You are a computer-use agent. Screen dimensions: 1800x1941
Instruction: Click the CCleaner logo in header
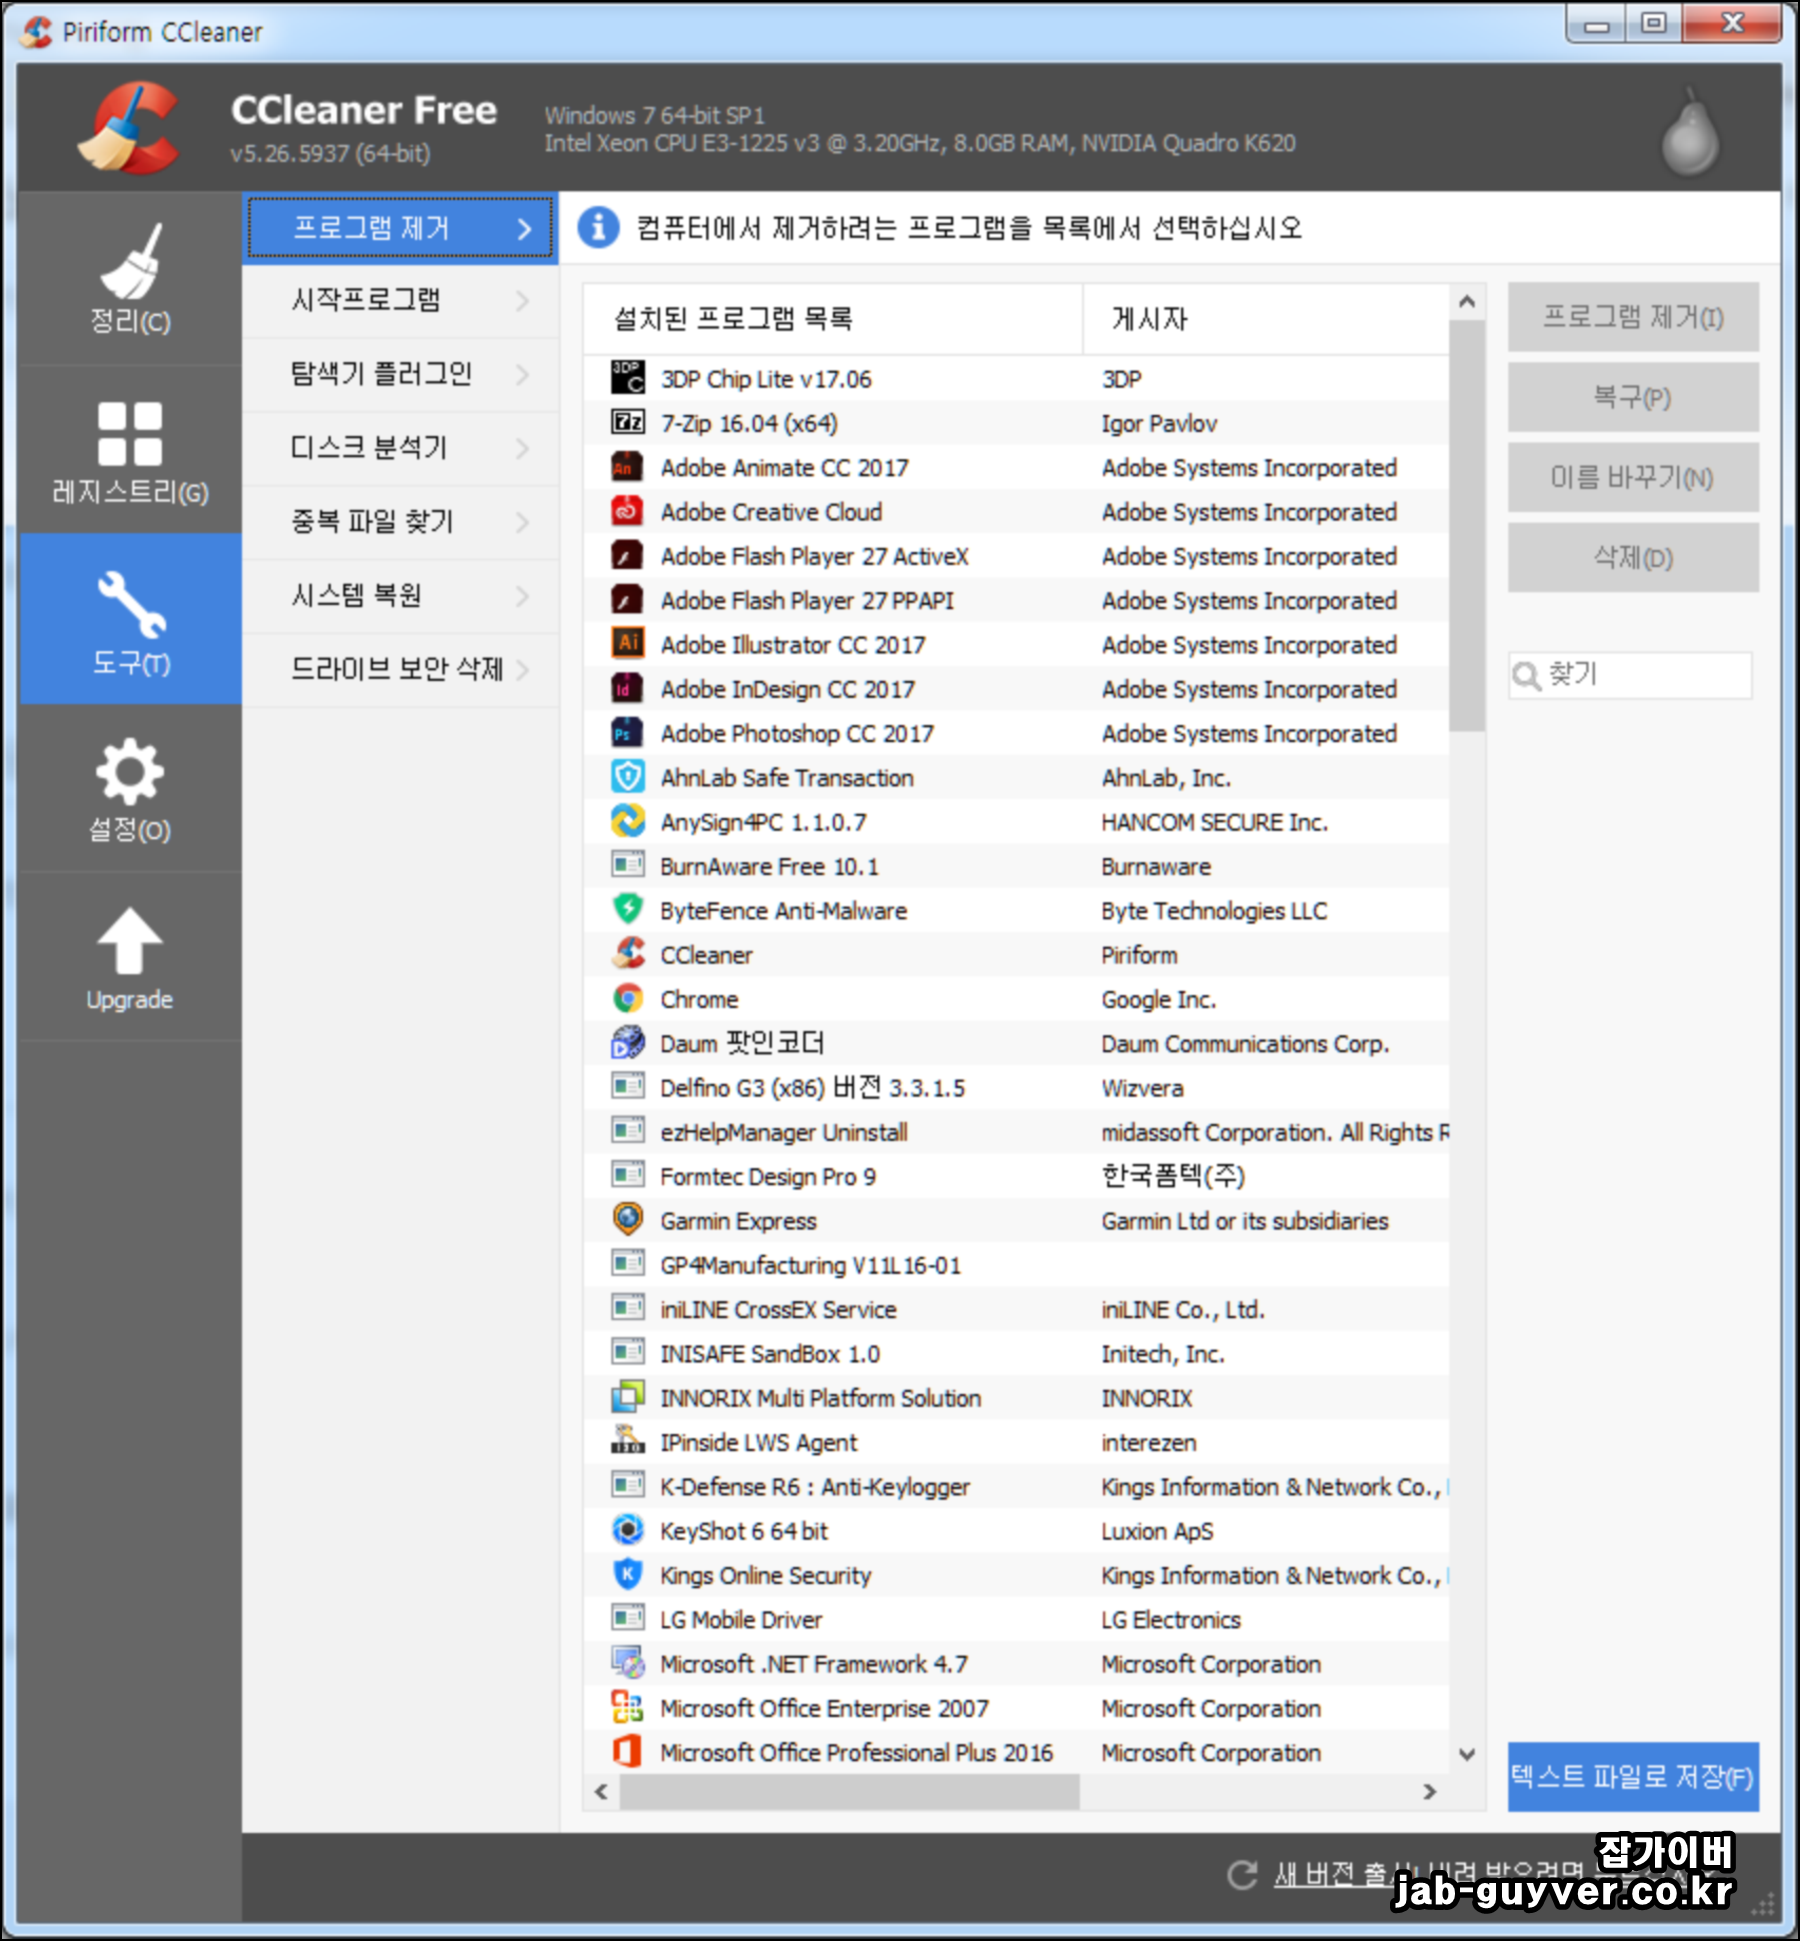pos(130,128)
